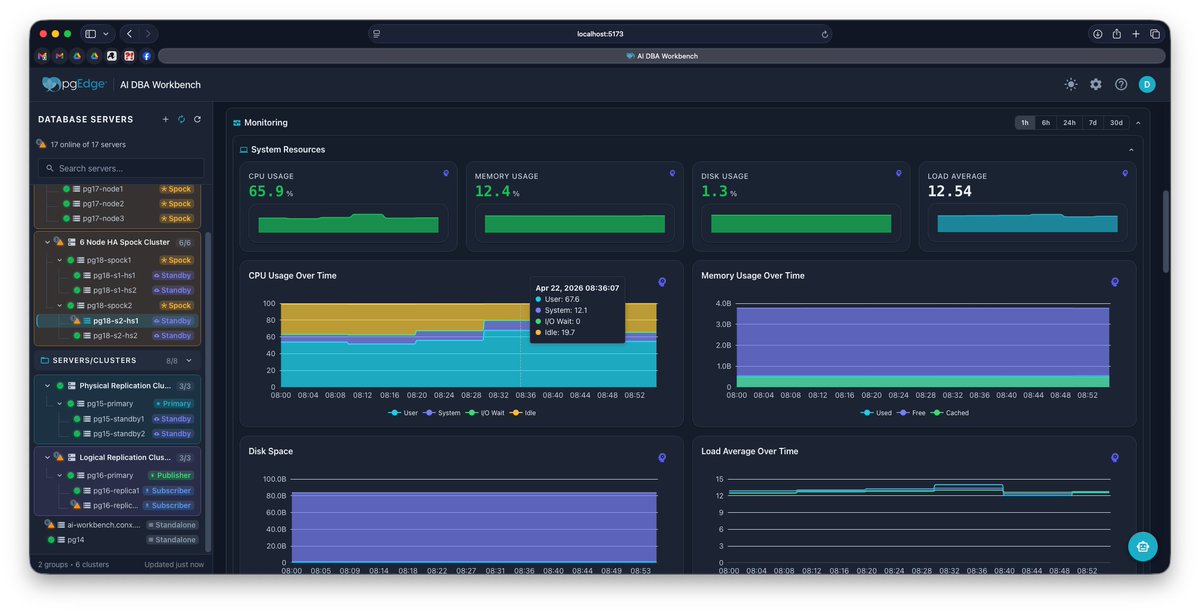This screenshot has width=1200, height=613.
Task: Click AI DBA Workbench browser tab
Action: pyautogui.click(x=661, y=56)
